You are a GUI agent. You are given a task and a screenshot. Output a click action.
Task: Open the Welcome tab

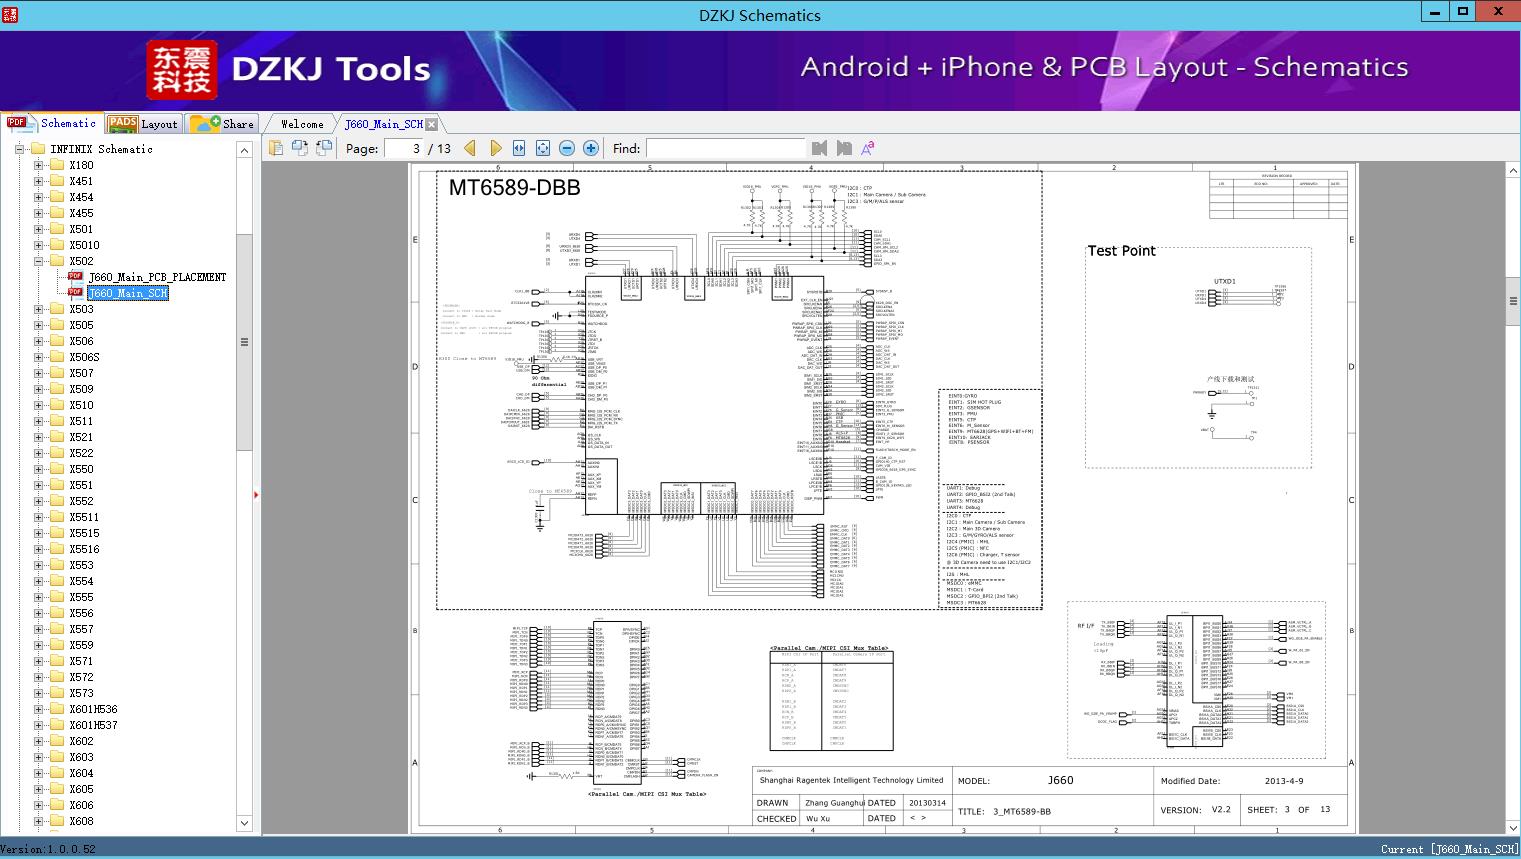[302, 124]
